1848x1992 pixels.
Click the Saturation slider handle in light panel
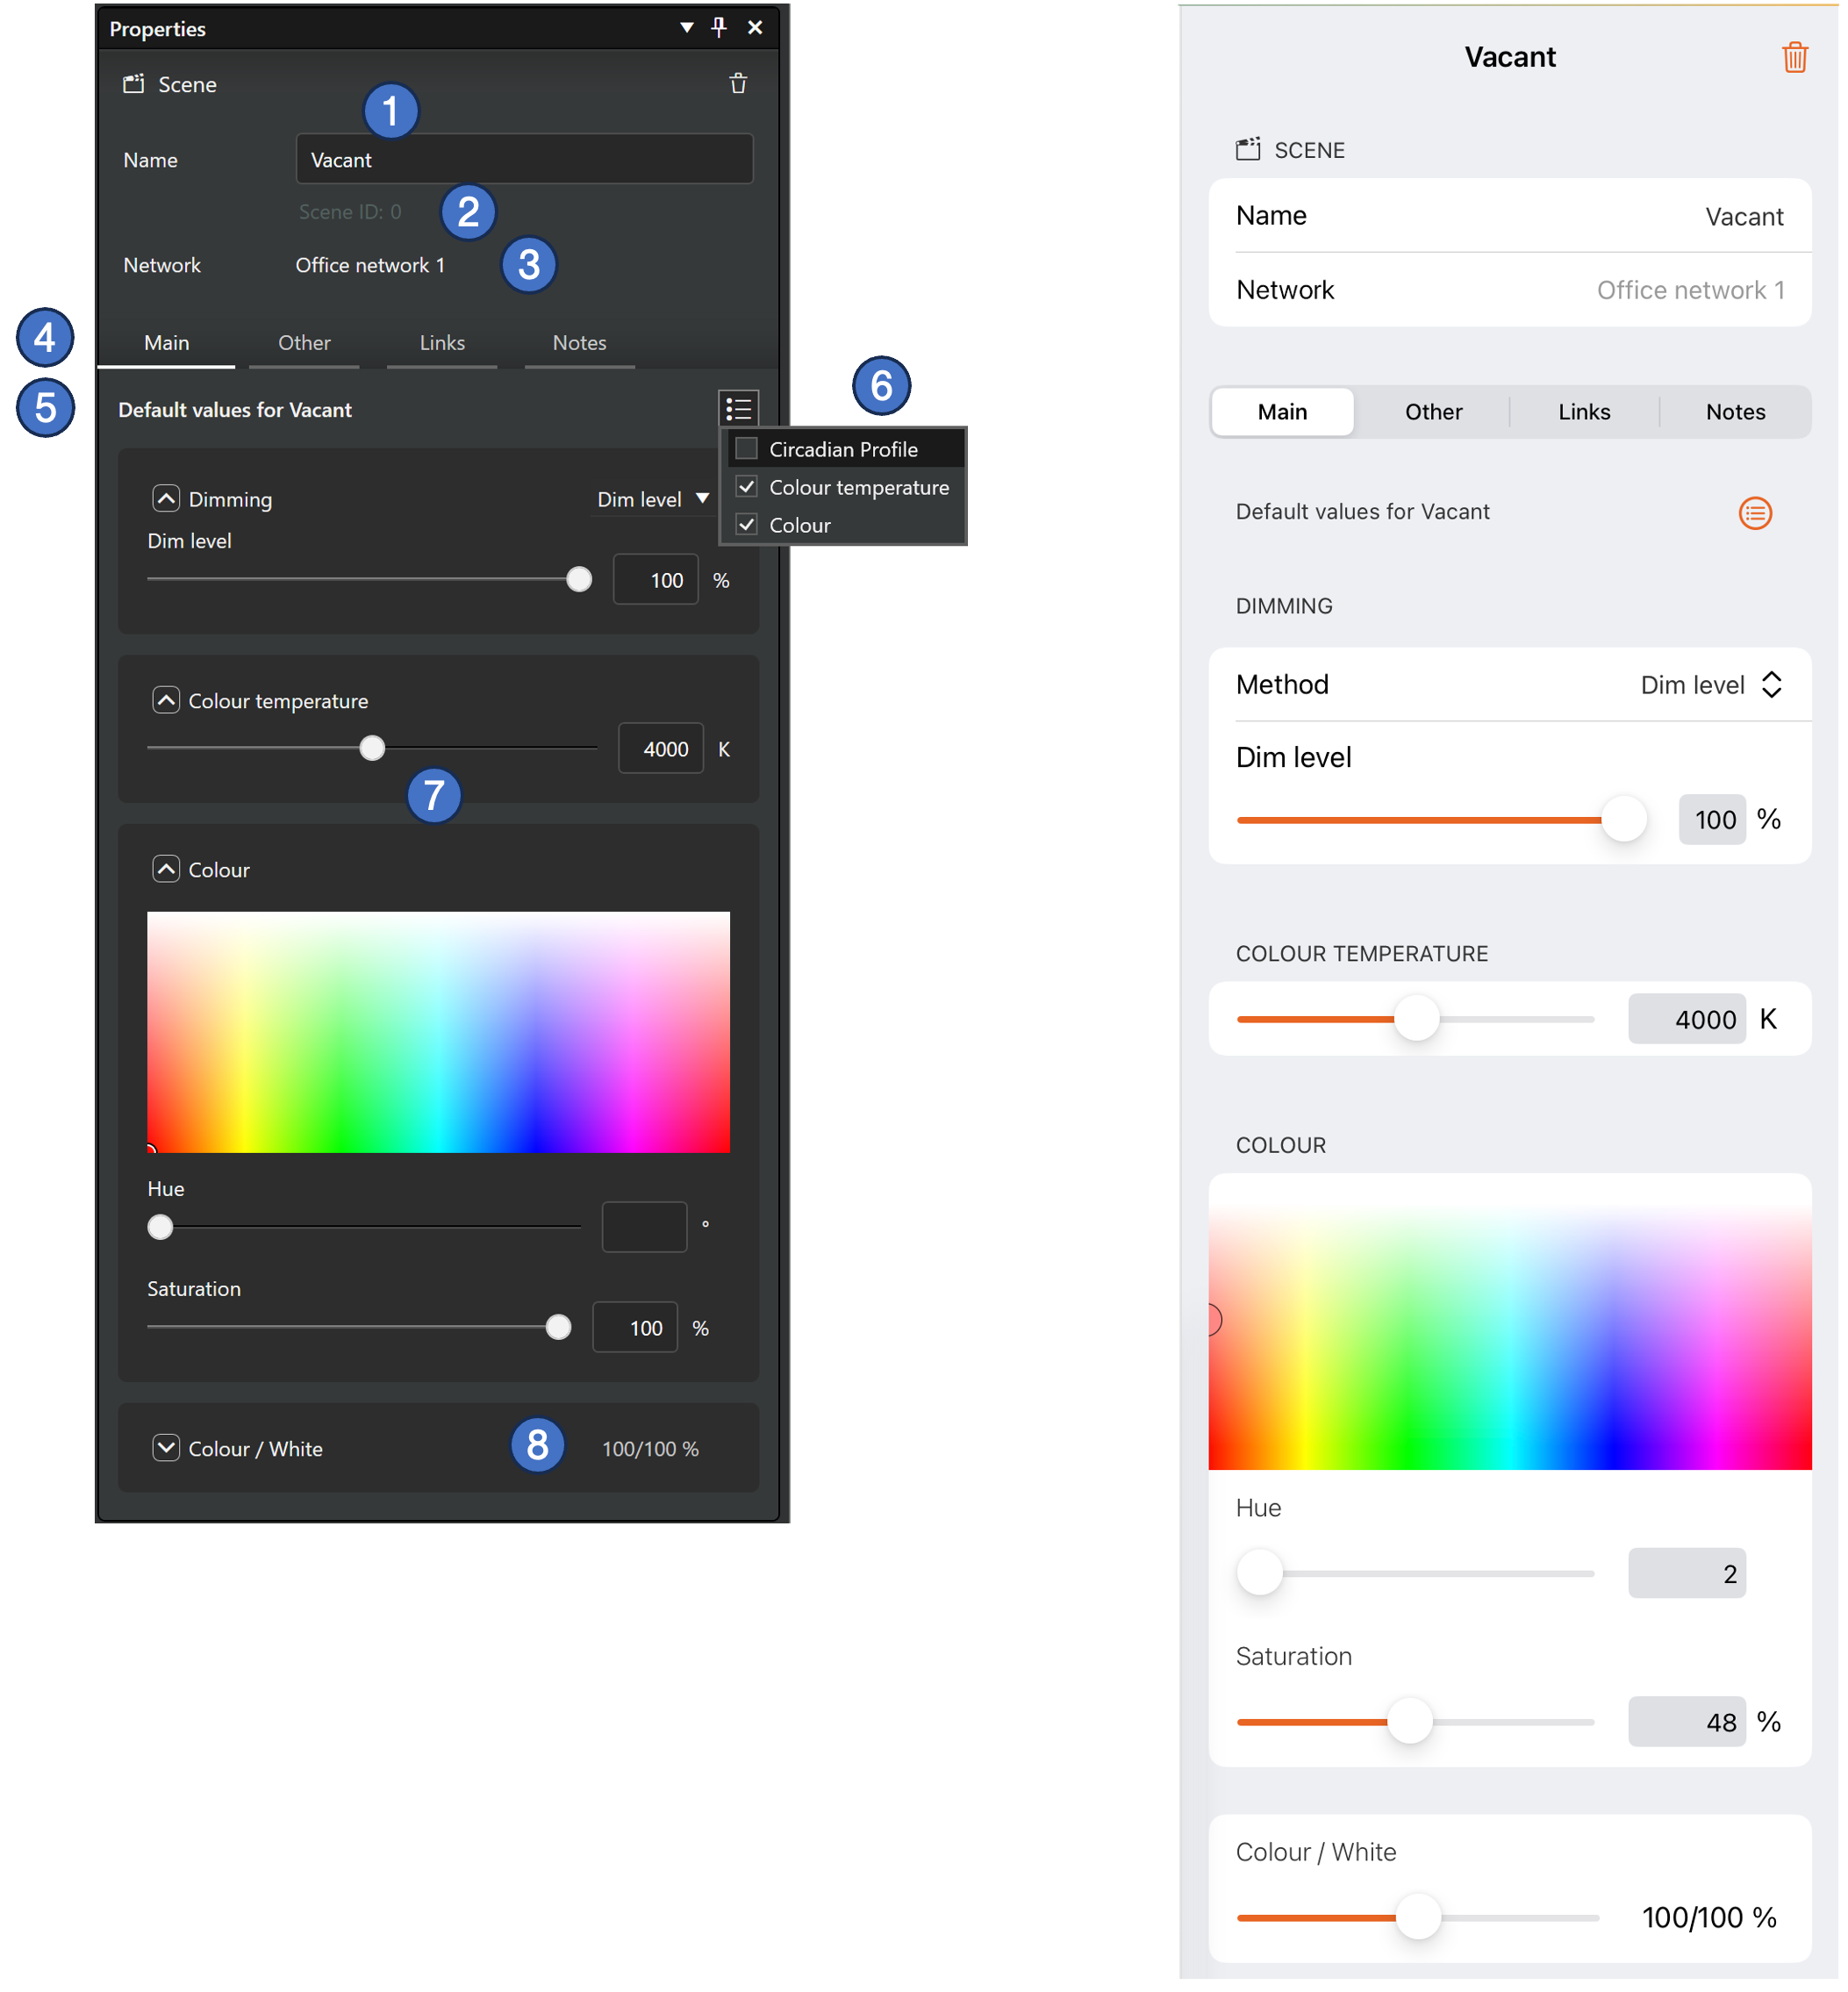[x=1410, y=1721]
